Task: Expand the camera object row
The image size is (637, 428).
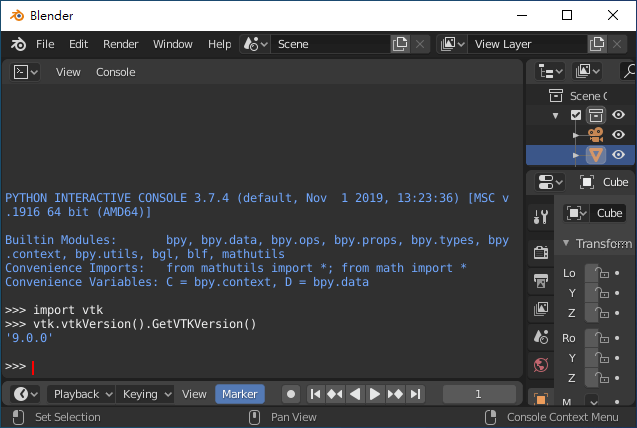Action: pyautogui.click(x=576, y=135)
